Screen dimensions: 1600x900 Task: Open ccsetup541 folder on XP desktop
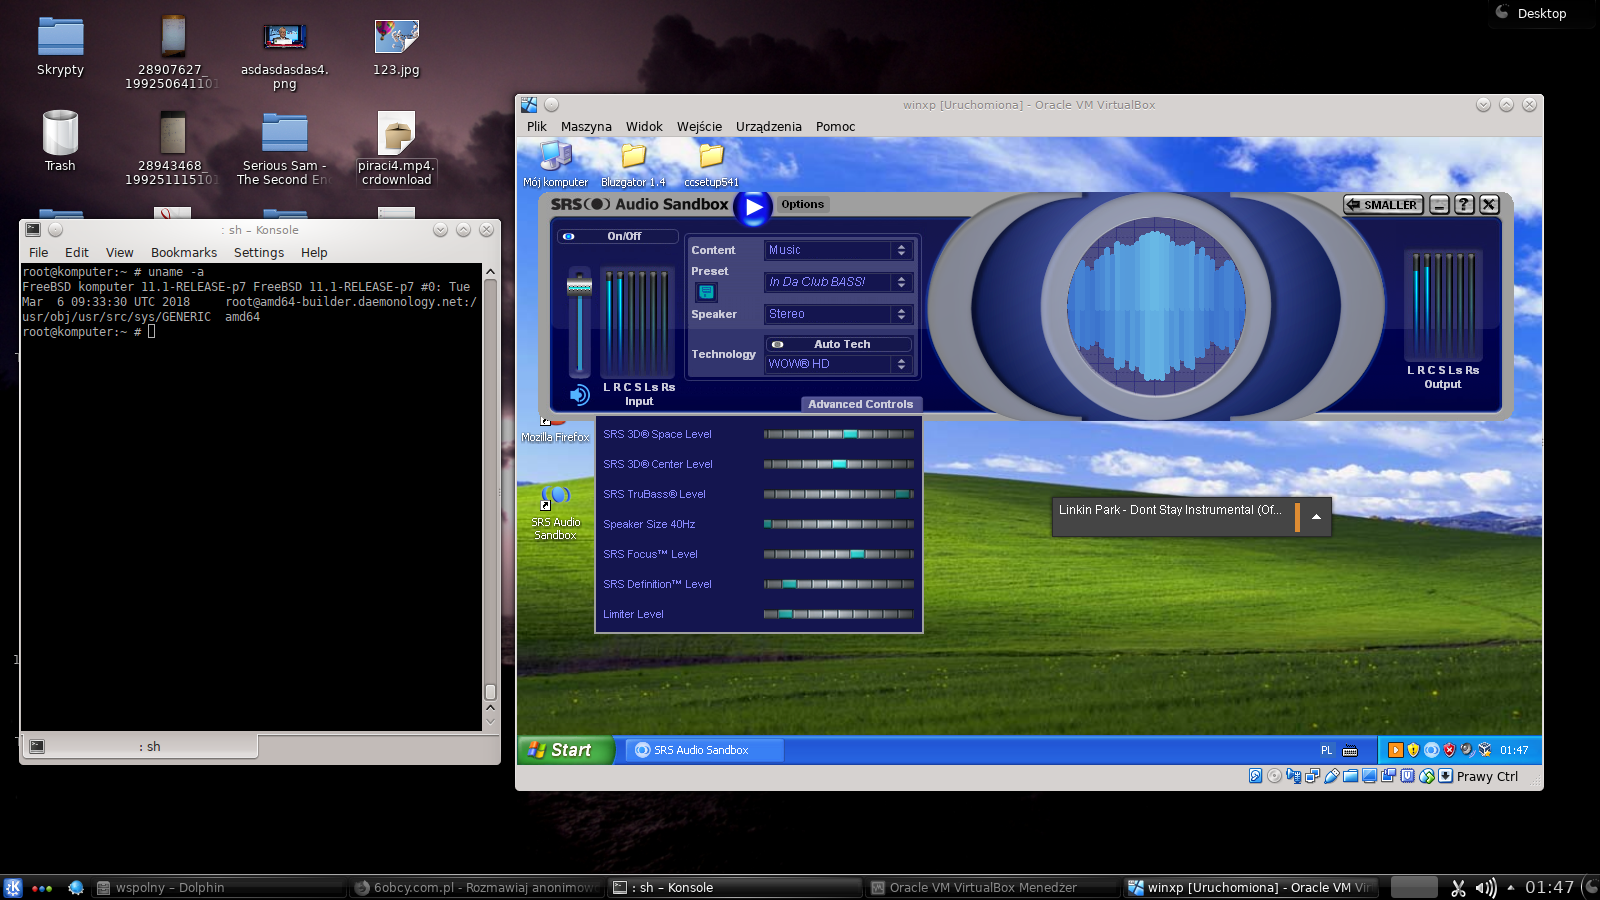[711, 164]
